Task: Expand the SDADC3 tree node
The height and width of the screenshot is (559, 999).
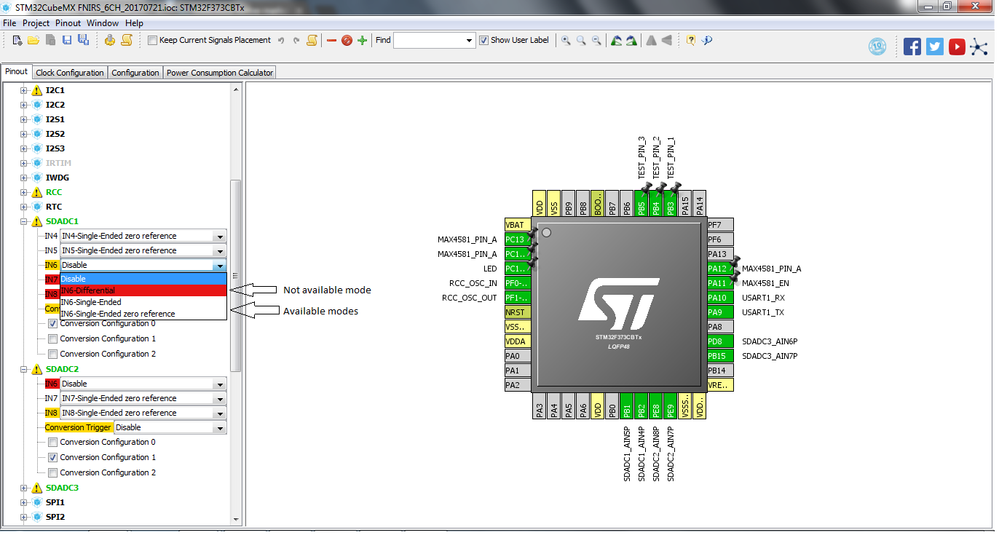Action: click(x=24, y=488)
